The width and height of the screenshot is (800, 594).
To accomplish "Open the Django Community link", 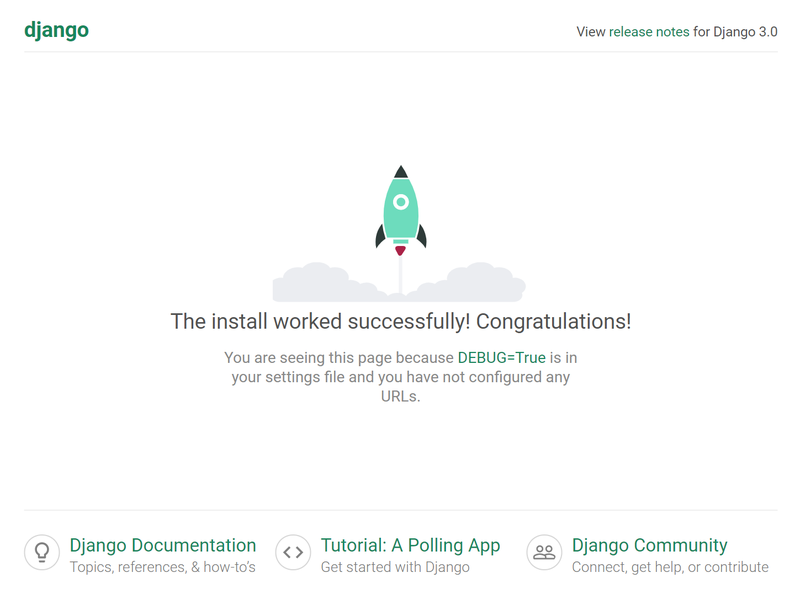I will coord(649,546).
